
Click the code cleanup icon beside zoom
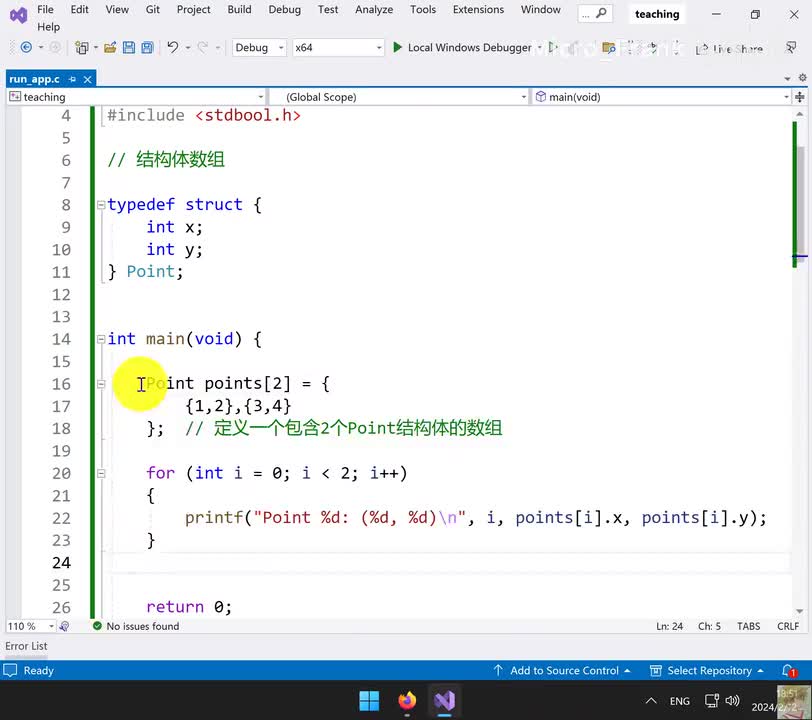tap(64, 626)
